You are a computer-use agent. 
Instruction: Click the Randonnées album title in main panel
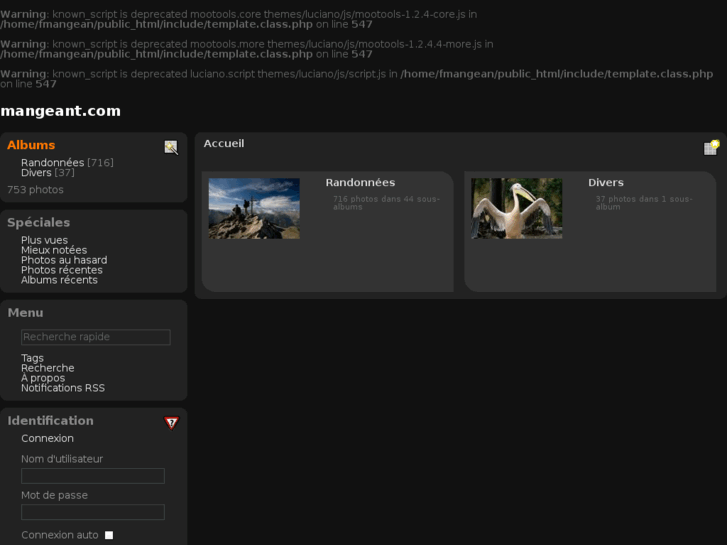pyautogui.click(x=360, y=183)
